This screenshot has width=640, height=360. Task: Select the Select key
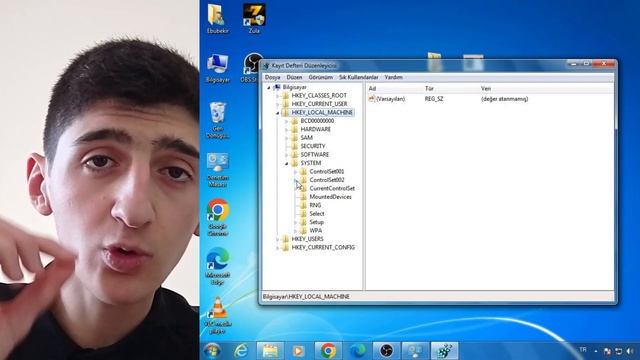tap(317, 214)
